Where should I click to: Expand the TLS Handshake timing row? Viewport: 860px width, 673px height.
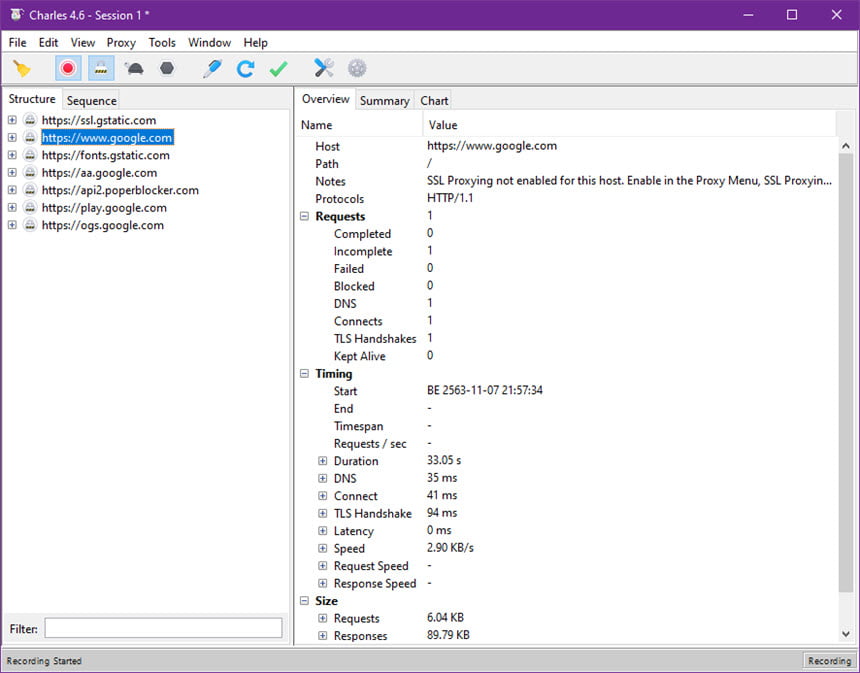322,513
